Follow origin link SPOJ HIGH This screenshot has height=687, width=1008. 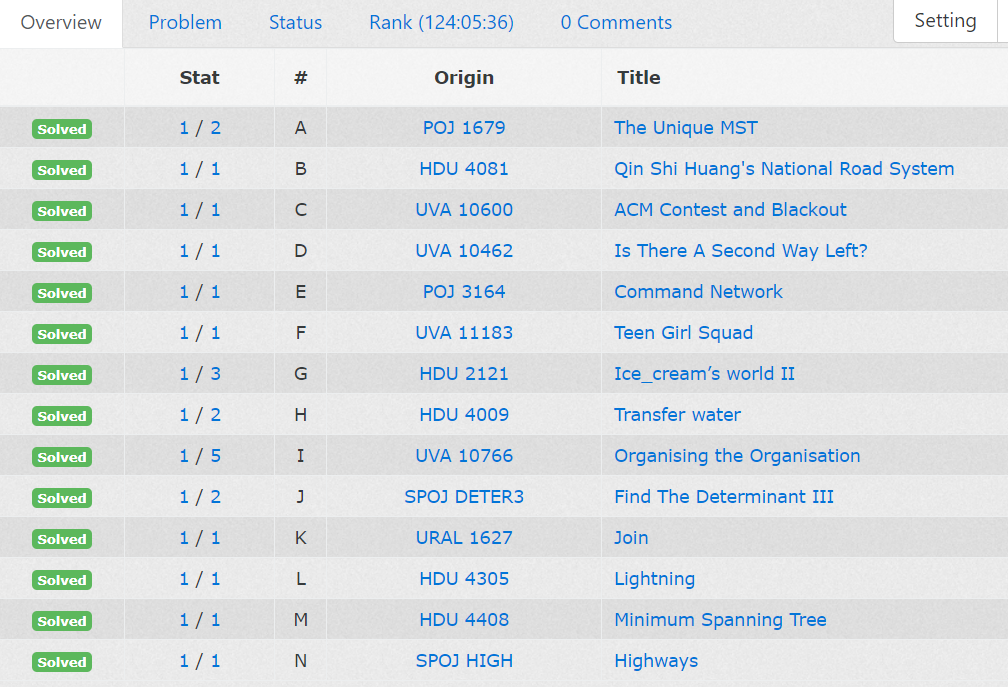(x=464, y=661)
